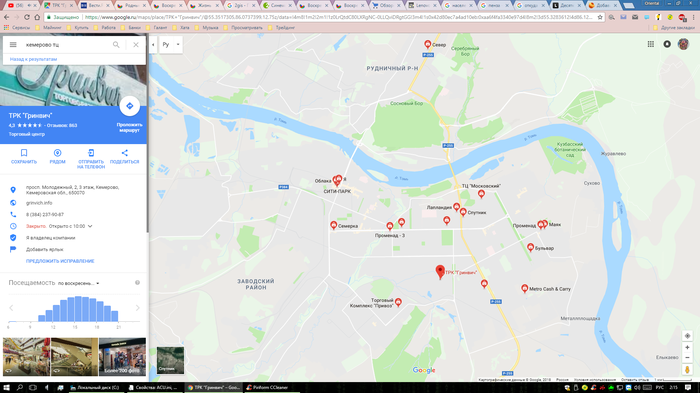This screenshot has height=393, width=700.
Task: Click ПРЕДЛОЖИТЬ ИСПРАВЛЕНИЕ link
Action: click(60, 261)
